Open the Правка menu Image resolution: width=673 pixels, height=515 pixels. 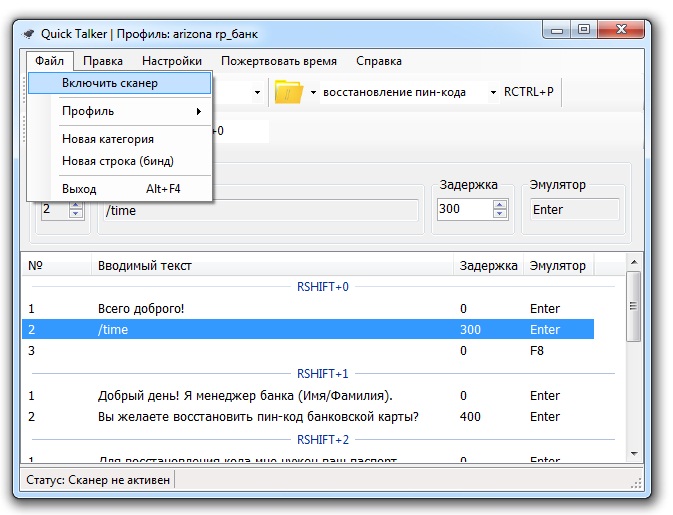pos(103,61)
